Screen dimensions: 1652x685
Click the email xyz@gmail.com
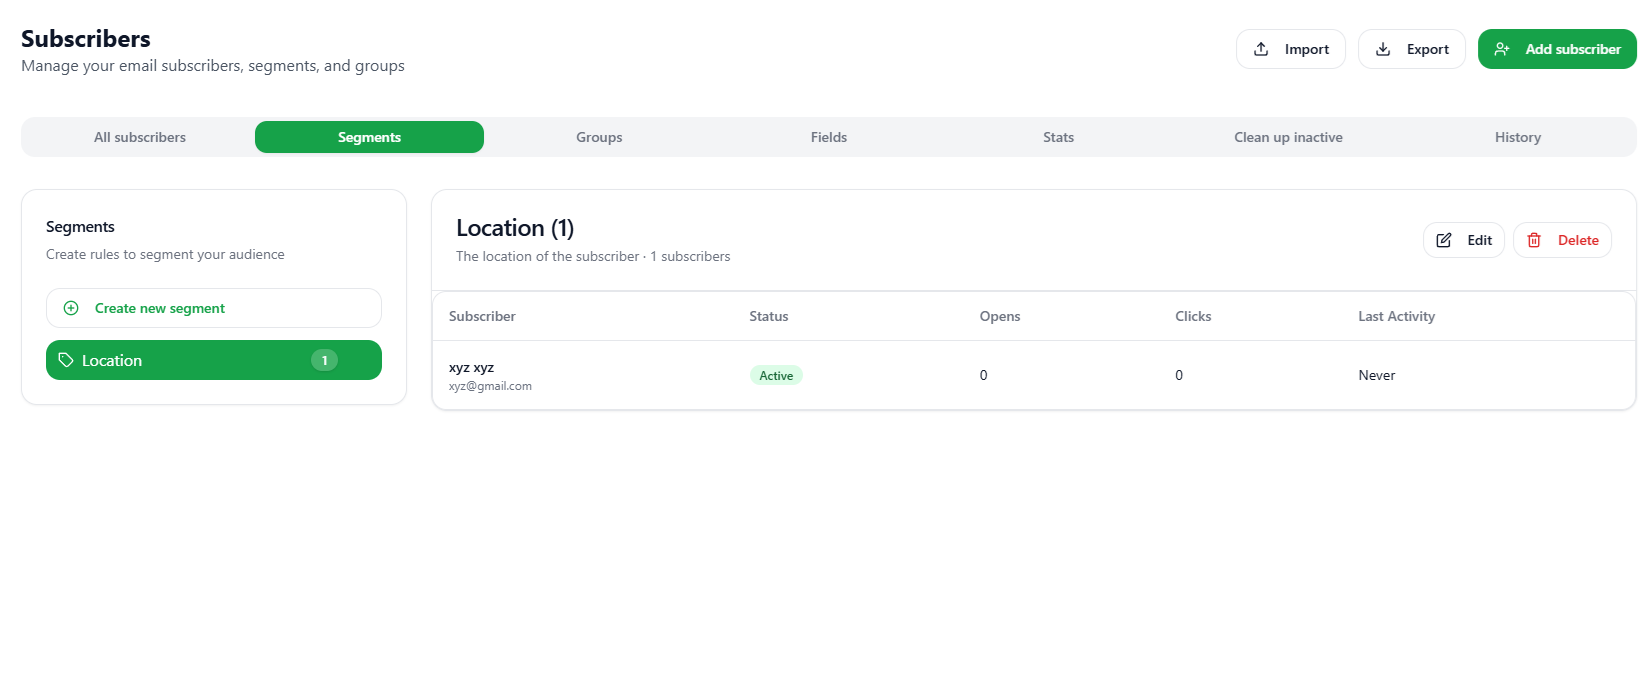[490, 386]
